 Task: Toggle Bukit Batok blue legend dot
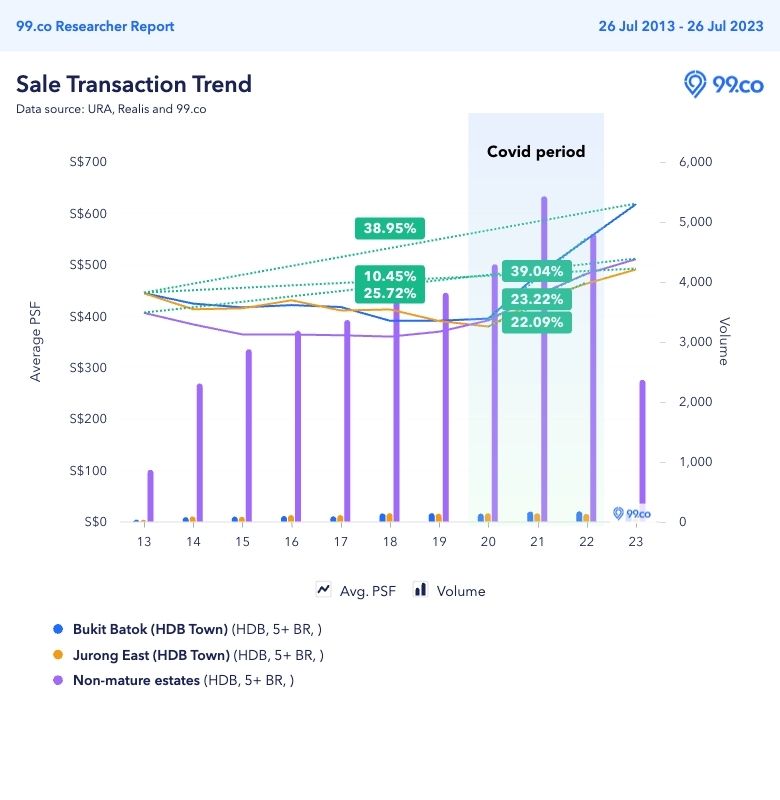click(58, 629)
